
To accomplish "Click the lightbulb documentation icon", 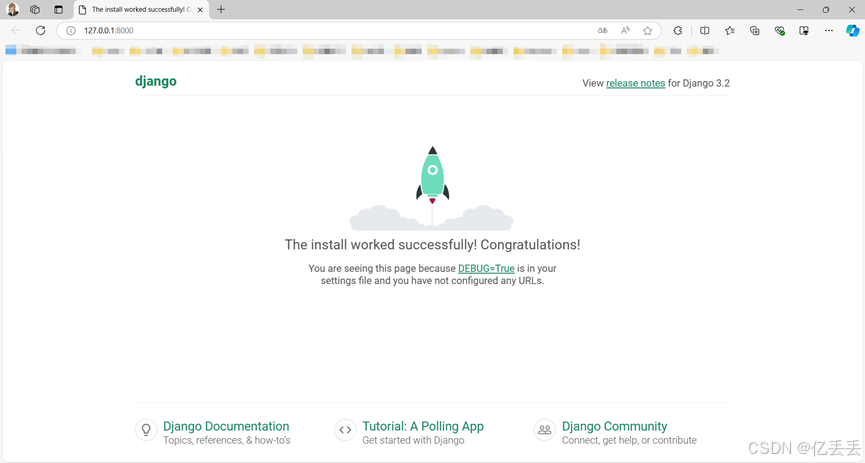I will (x=146, y=429).
